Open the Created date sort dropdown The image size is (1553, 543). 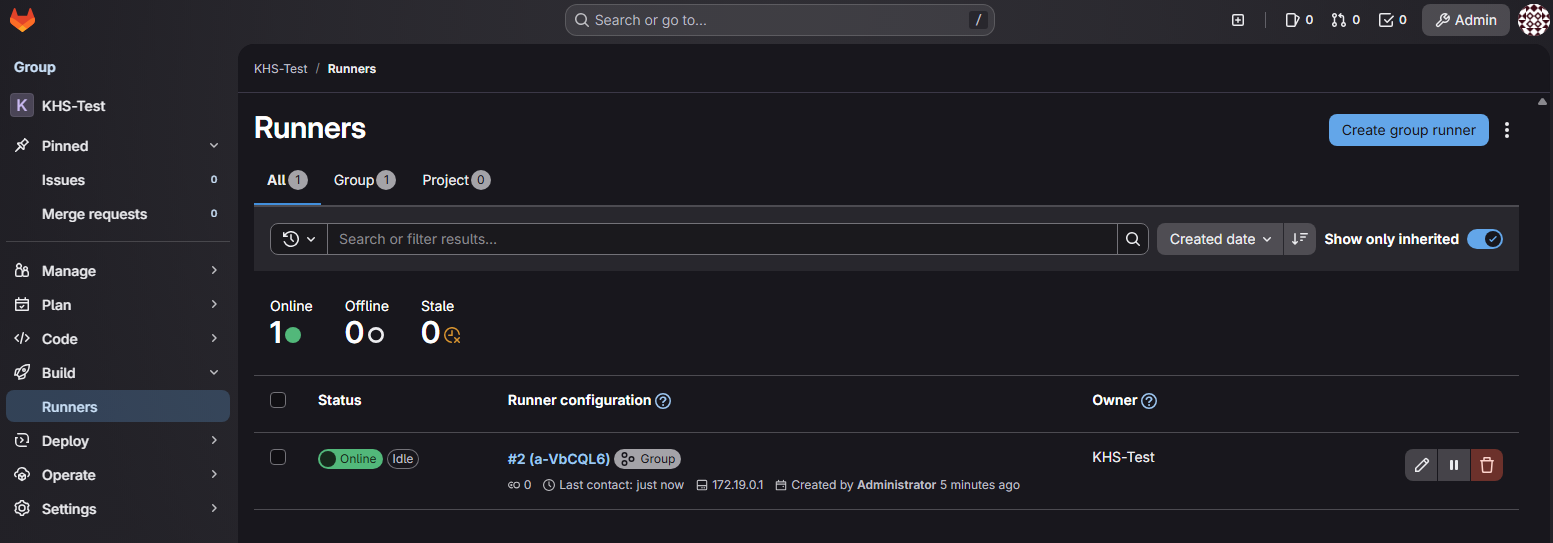point(1220,239)
